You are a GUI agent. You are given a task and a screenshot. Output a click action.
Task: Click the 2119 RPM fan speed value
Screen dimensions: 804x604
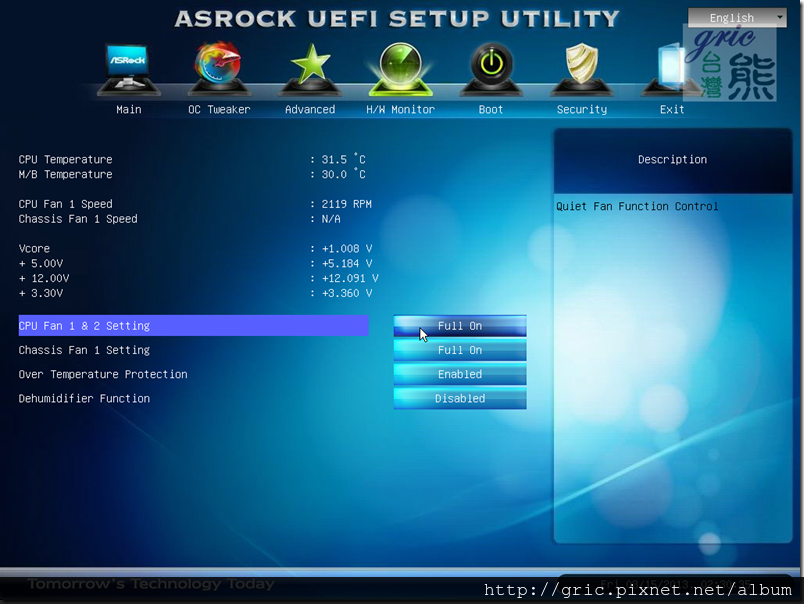pos(347,204)
